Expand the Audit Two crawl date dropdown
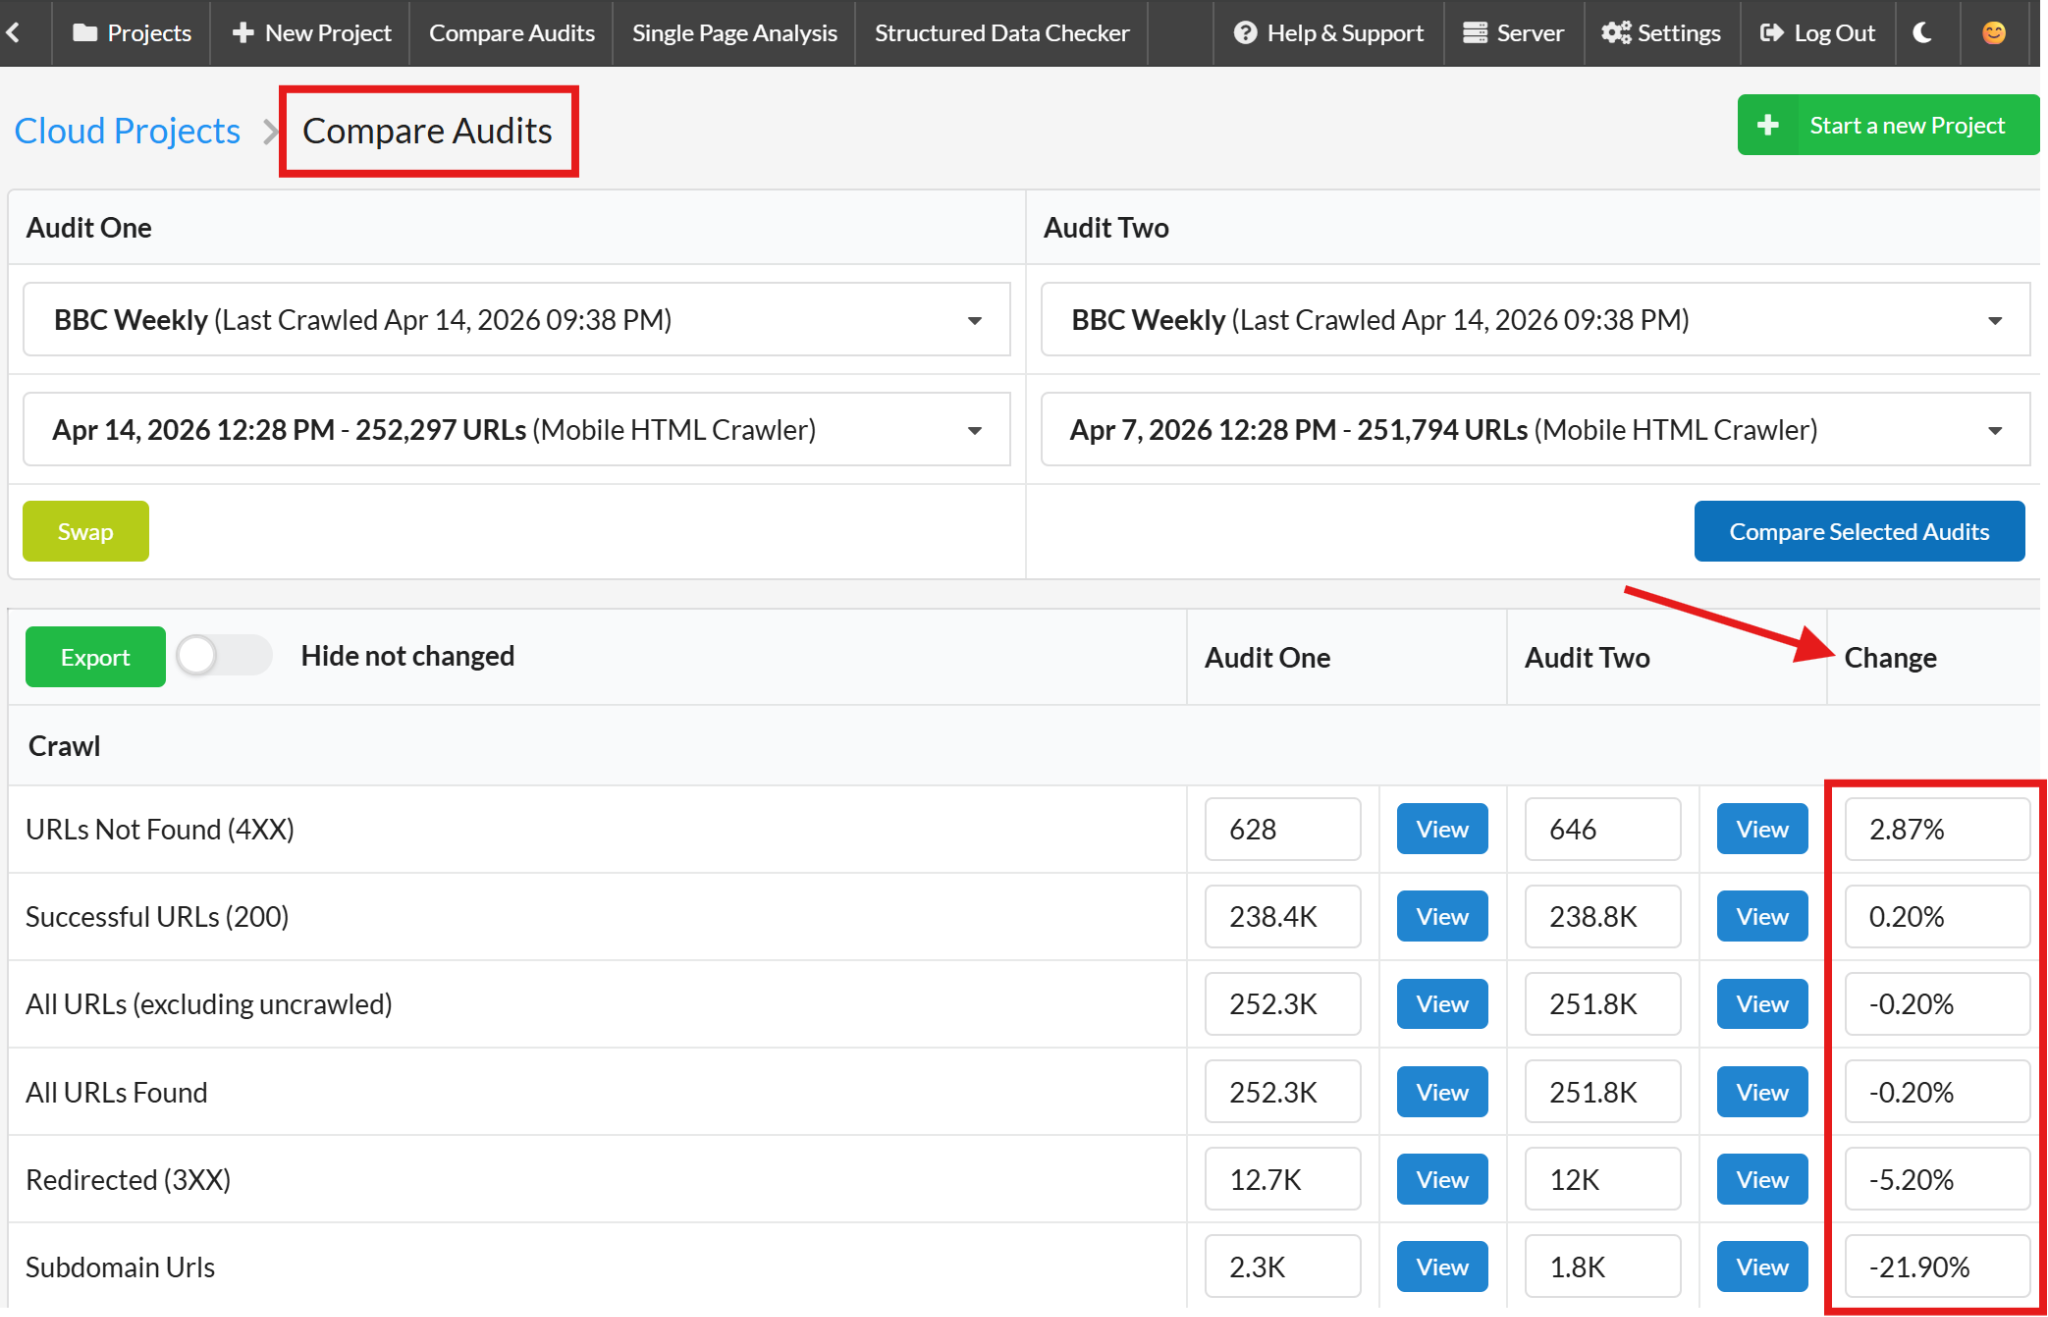 point(1993,429)
